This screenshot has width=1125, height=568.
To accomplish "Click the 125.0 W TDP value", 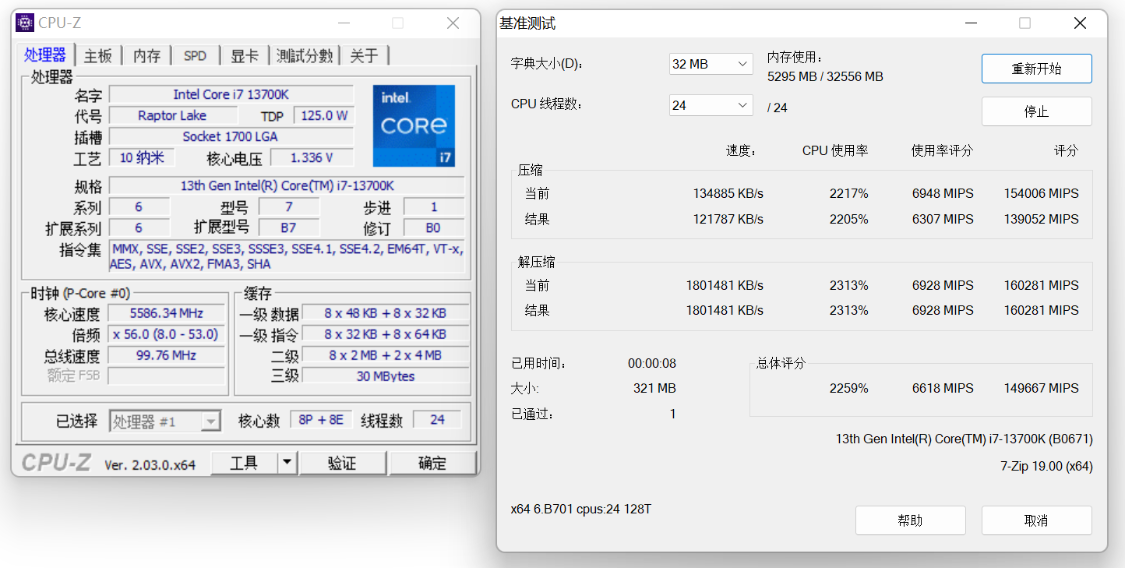I will tap(324, 115).
